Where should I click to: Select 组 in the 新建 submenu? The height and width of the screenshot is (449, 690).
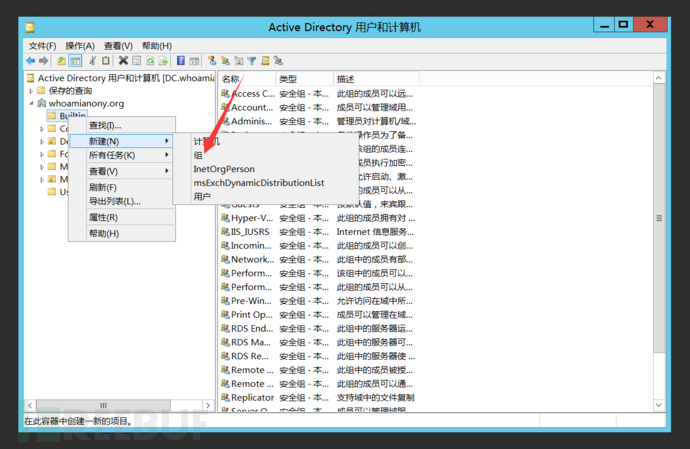click(x=265, y=155)
